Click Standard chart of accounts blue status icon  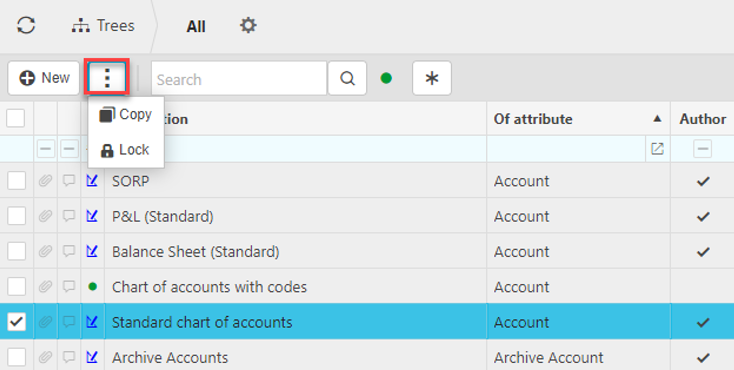[92, 321]
